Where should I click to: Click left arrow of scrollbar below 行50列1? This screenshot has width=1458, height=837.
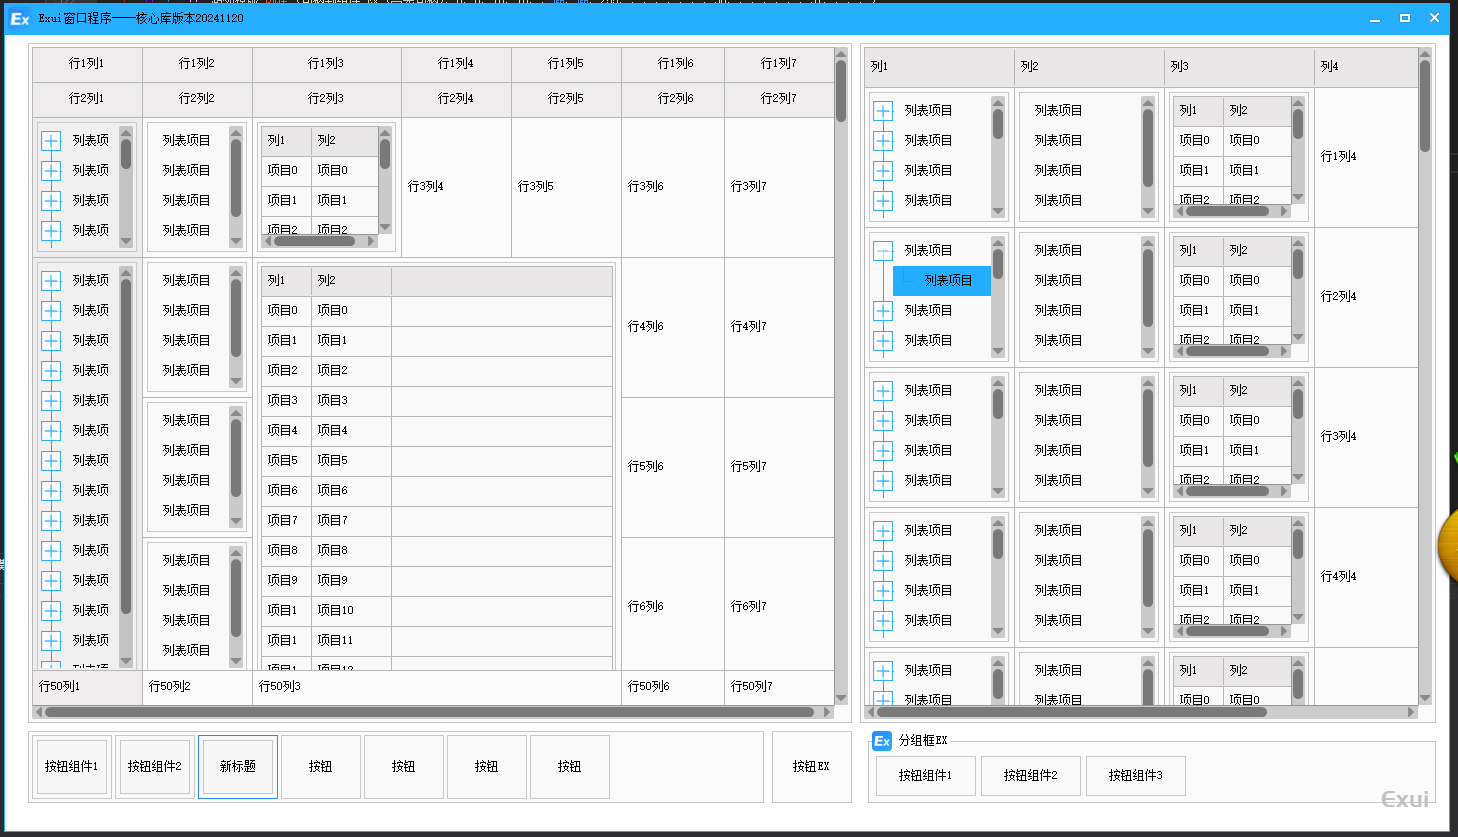(x=39, y=713)
